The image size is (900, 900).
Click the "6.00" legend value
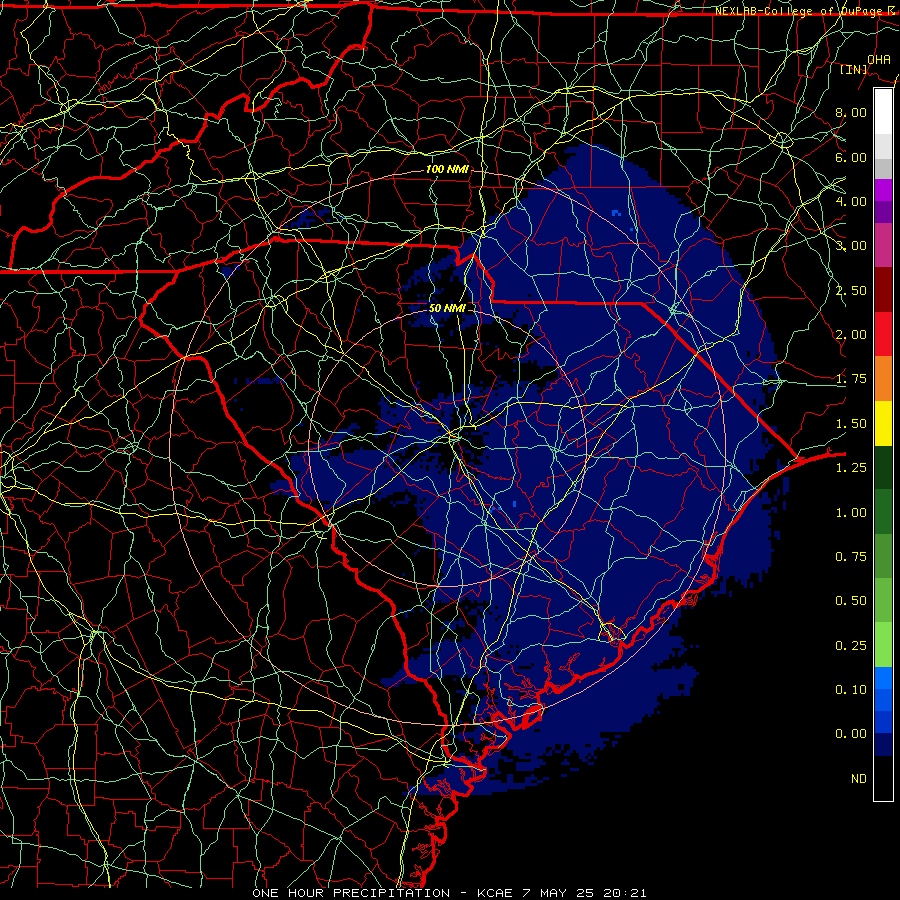pyautogui.click(x=851, y=157)
